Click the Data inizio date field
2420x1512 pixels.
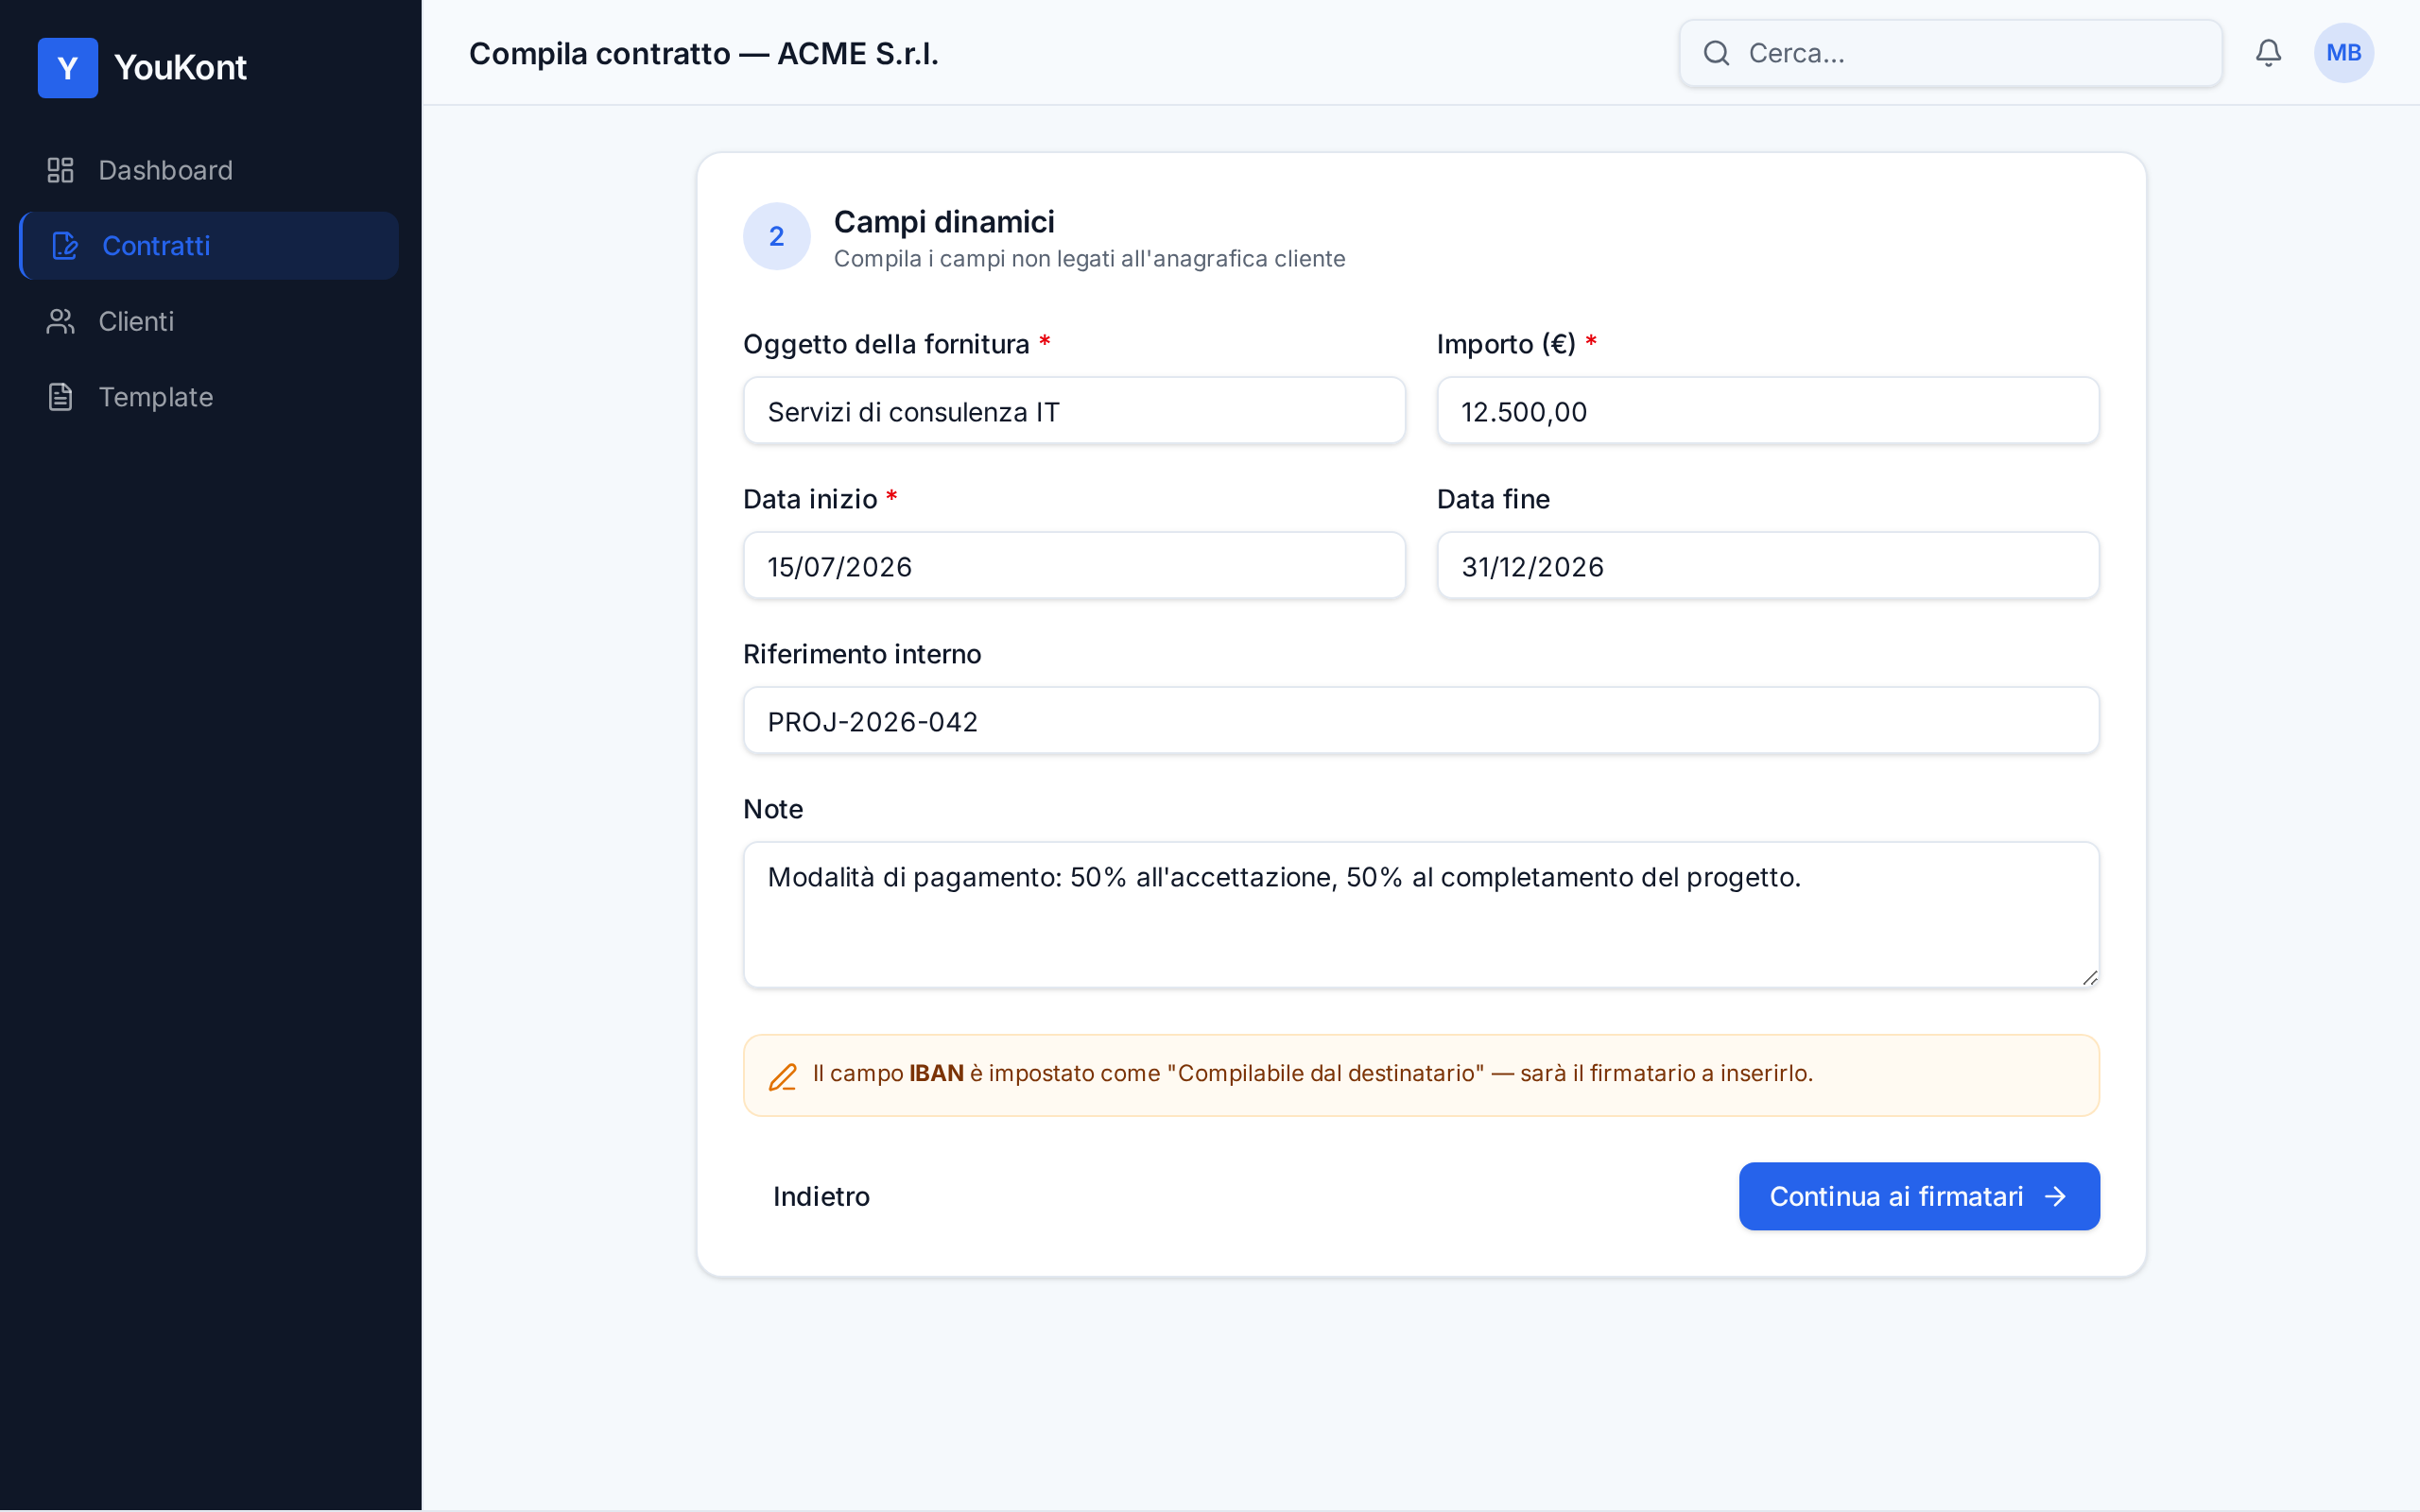(x=1074, y=566)
